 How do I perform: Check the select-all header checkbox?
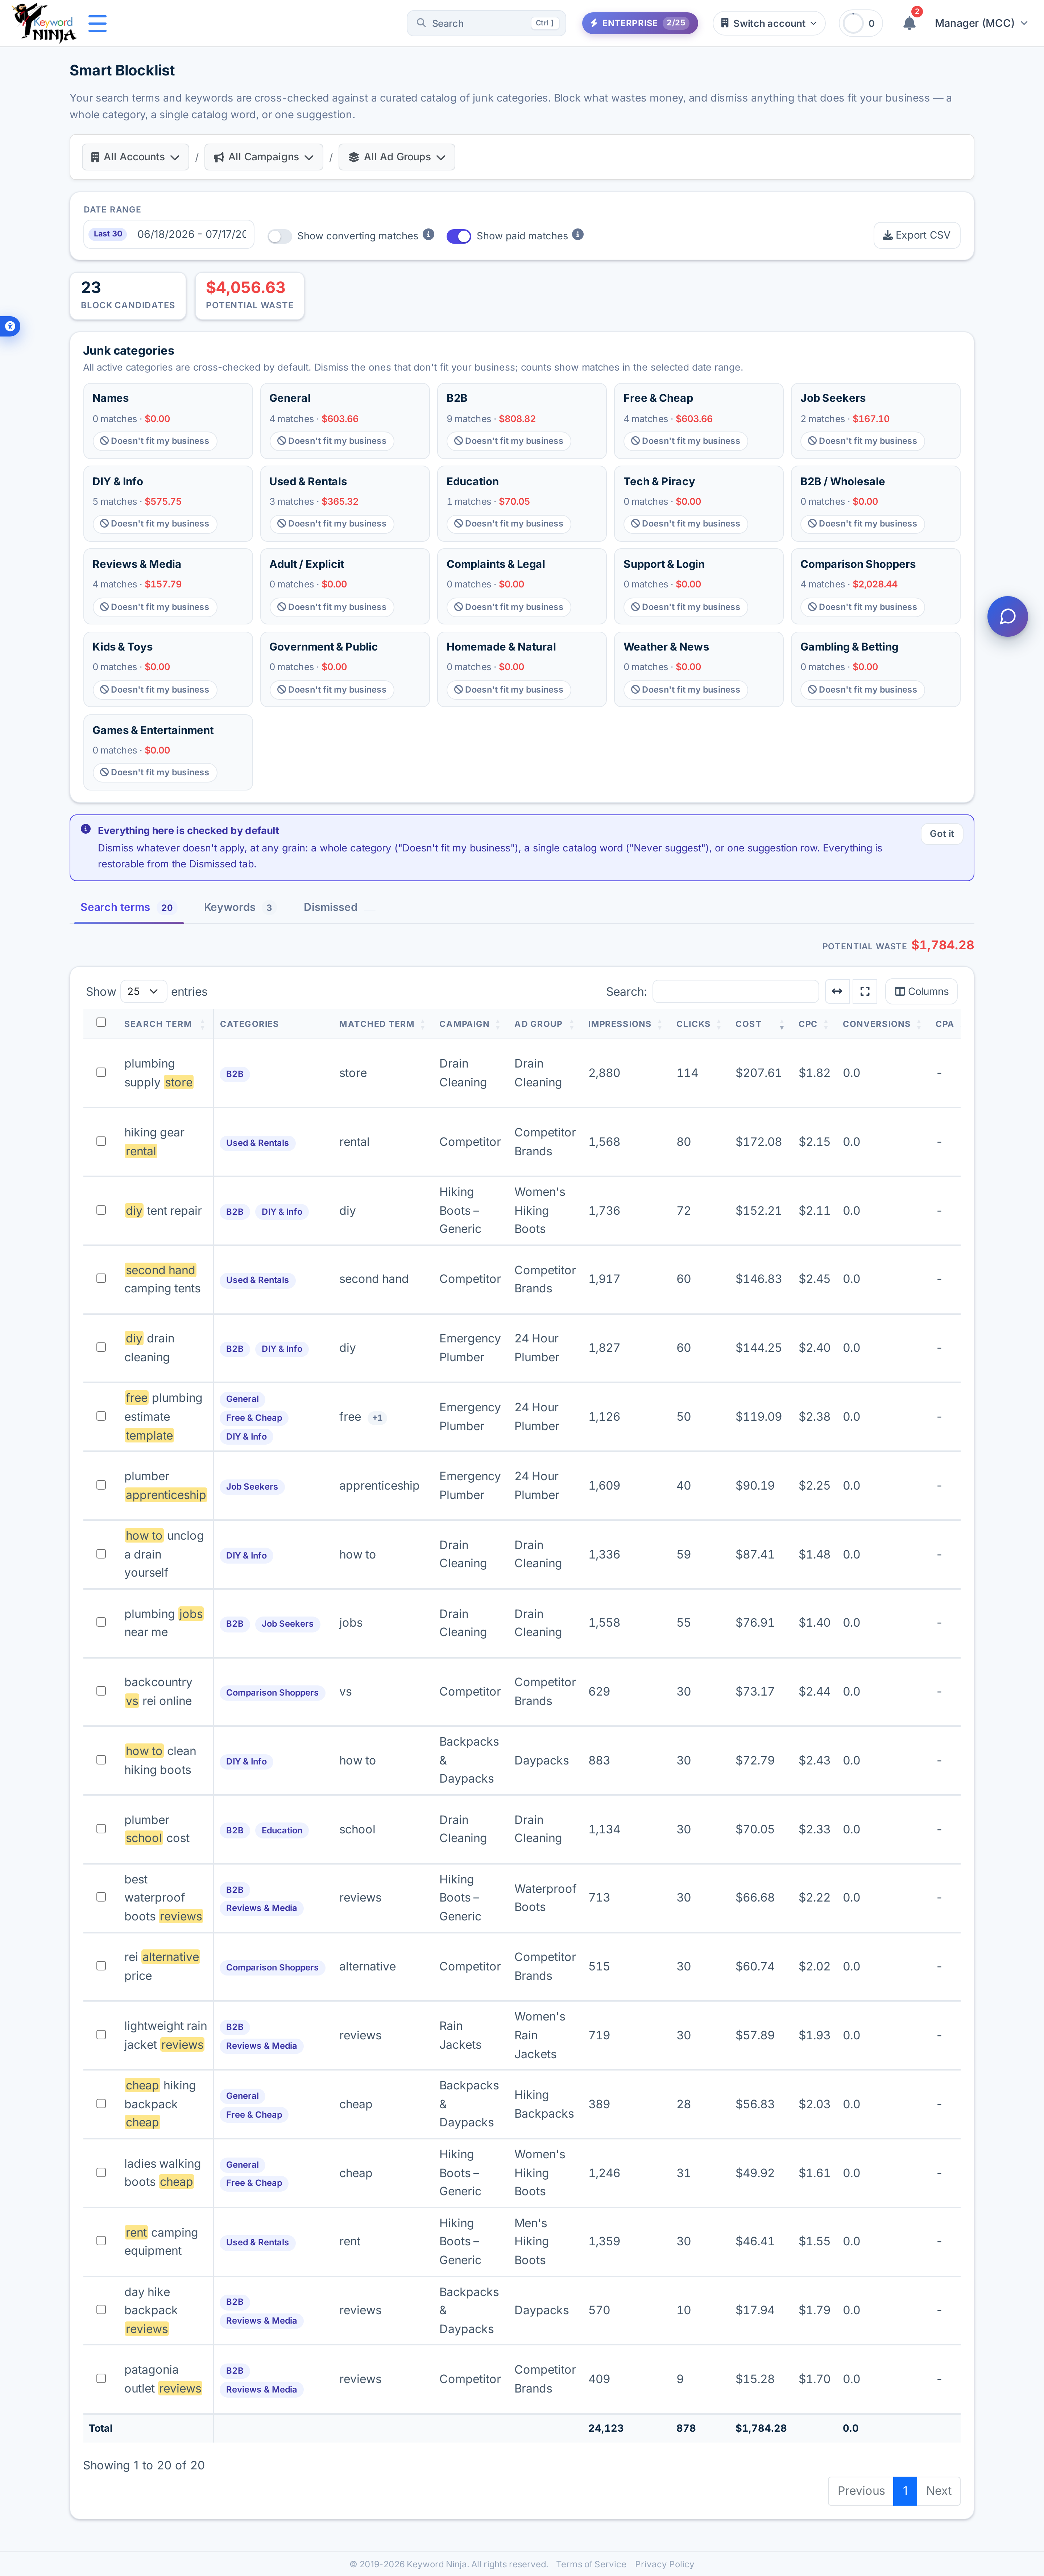tap(101, 1022)
